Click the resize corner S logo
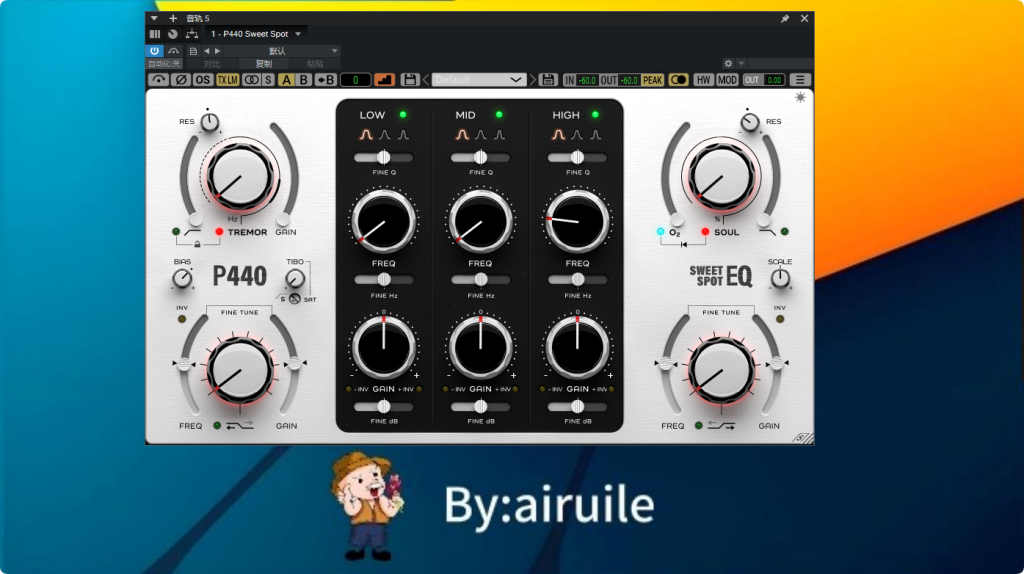Image resolution: width=1024 pixels, height=574 pixels. coord(803,438)
